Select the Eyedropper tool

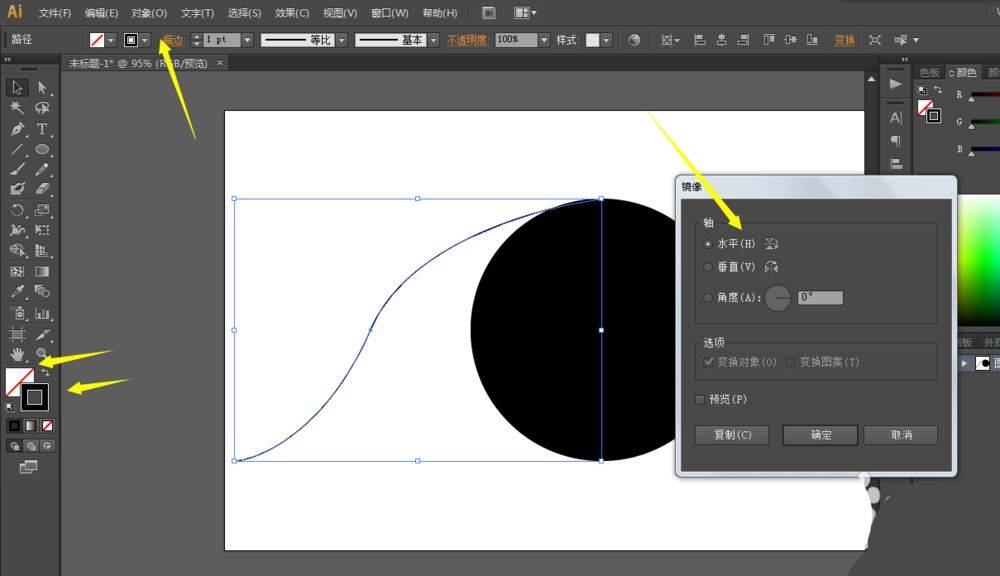(17, 292)
